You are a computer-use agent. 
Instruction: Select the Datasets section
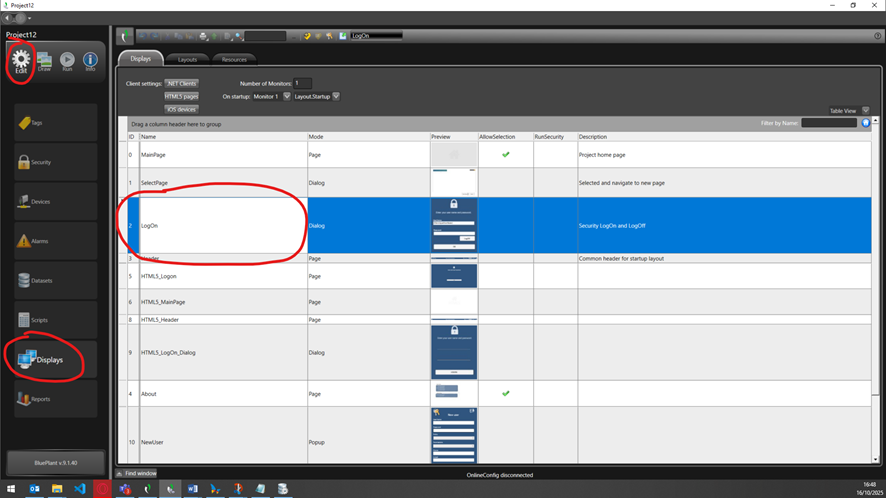(x=54, y=280)
